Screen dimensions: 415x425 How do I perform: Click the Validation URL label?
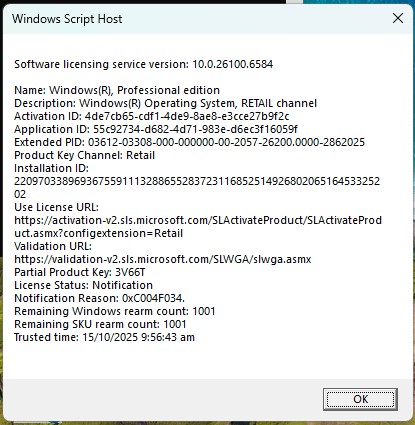click(x=53, y=246)
